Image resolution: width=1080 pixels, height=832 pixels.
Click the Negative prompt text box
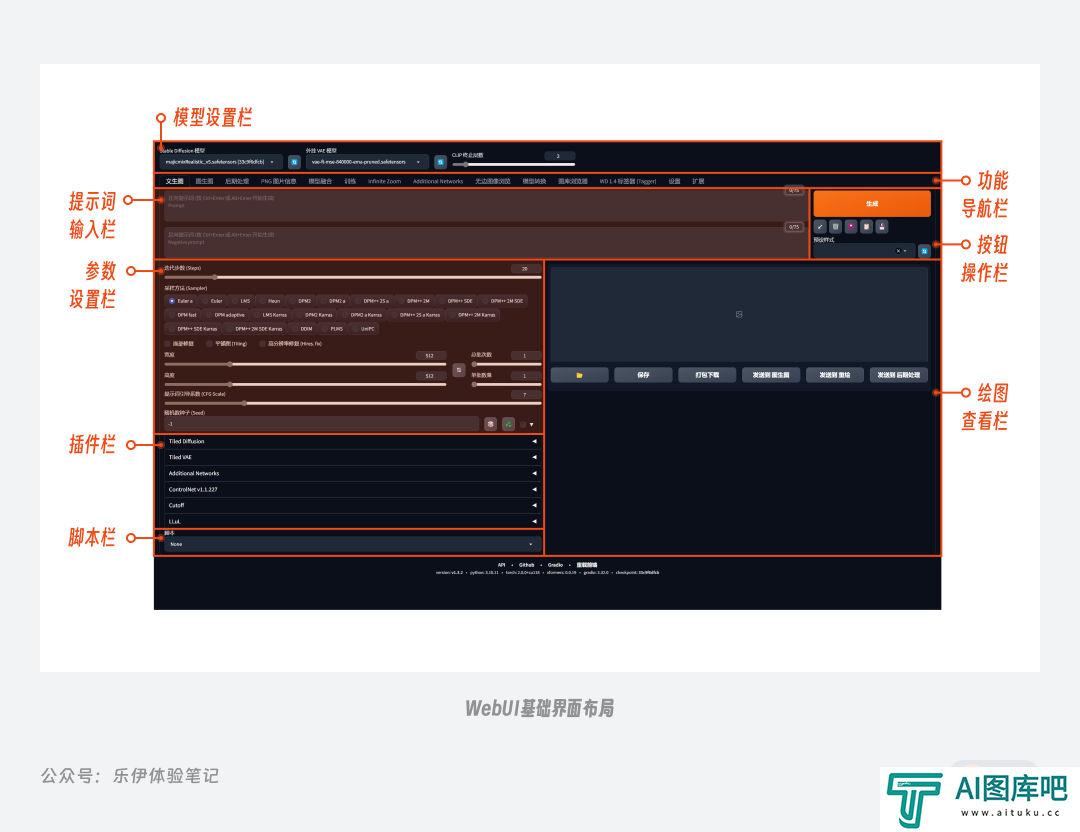pos(484,241)
